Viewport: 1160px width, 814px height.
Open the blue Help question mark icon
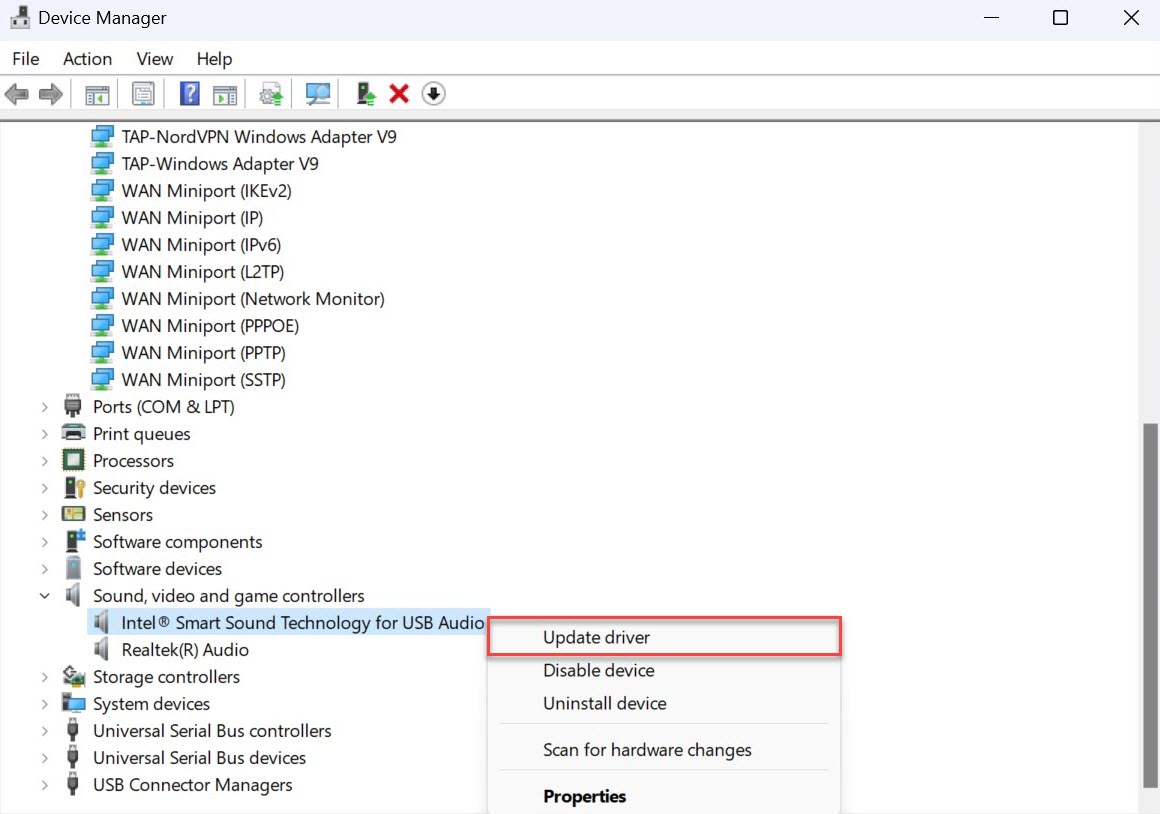[x=189, y=94]
